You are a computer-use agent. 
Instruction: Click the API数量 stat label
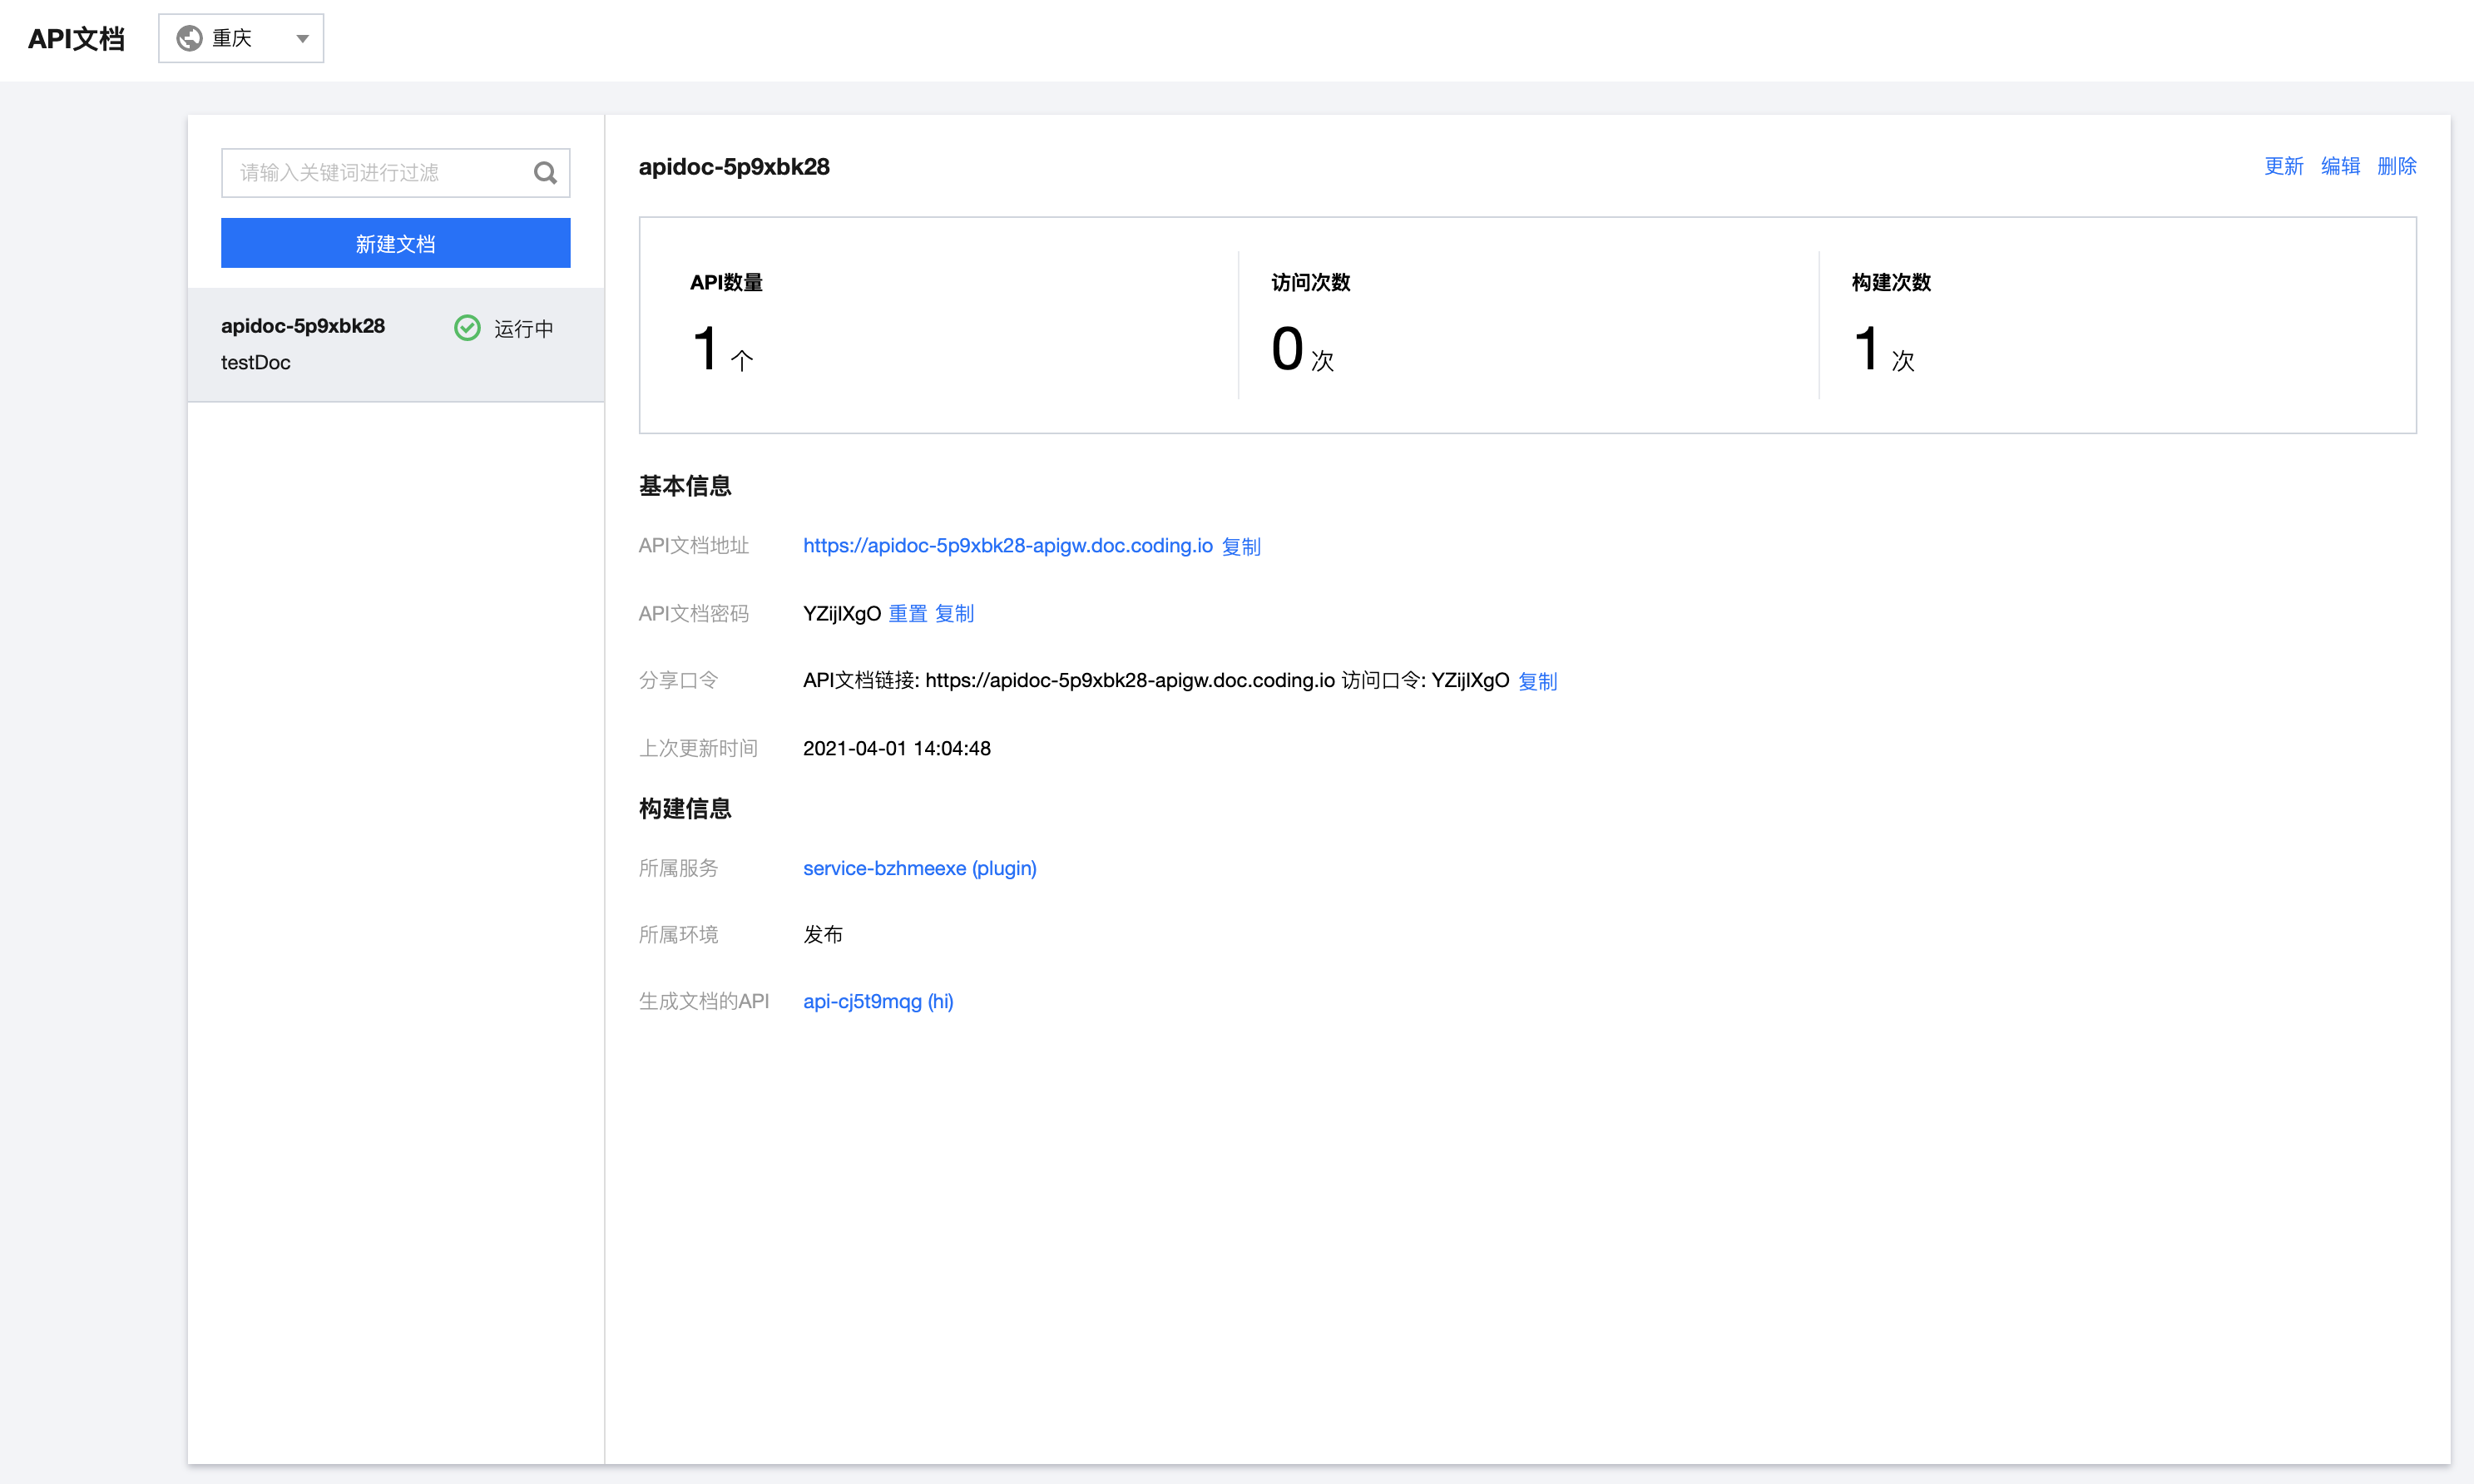(x=727, y=283)
